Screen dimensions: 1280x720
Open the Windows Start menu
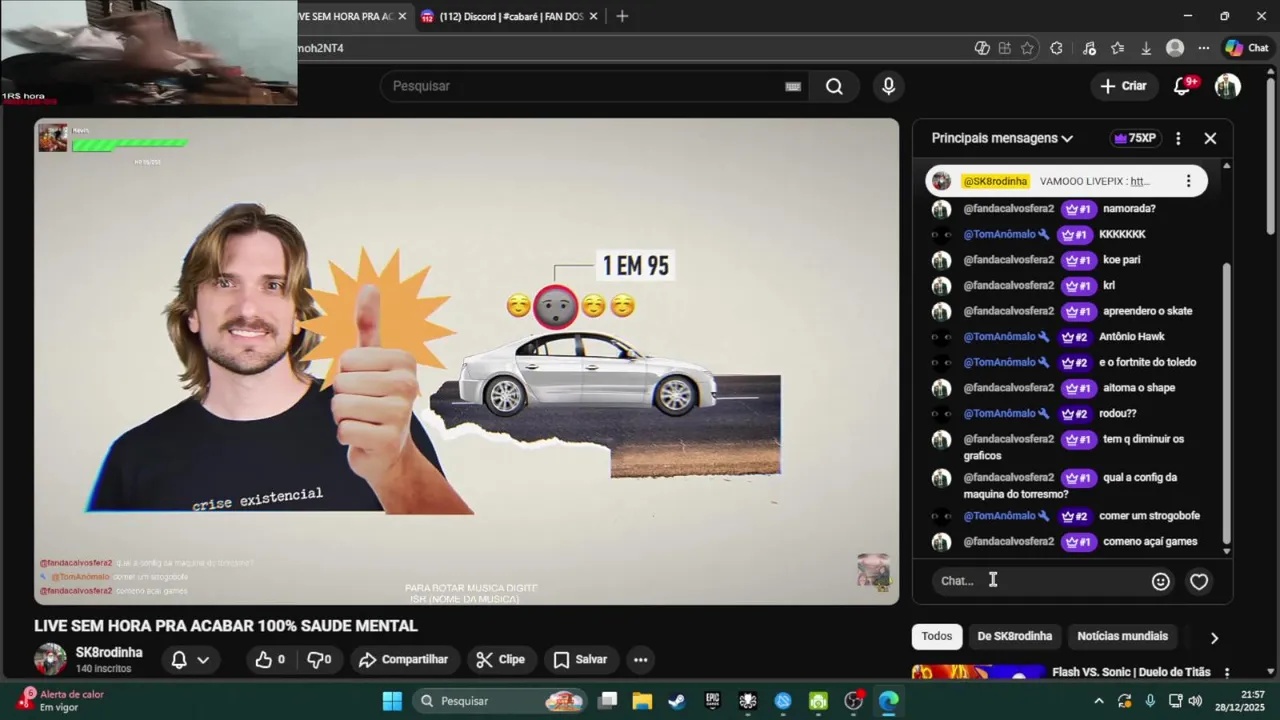[392, 701]
